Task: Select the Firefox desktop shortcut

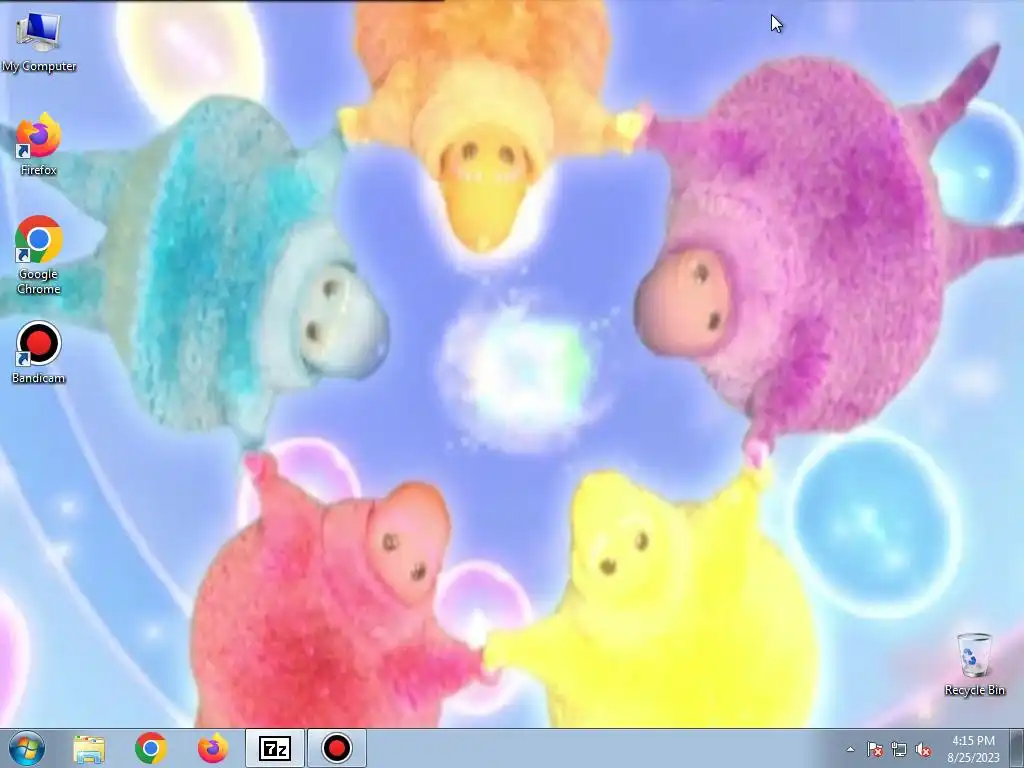Action: click(39, 144)
